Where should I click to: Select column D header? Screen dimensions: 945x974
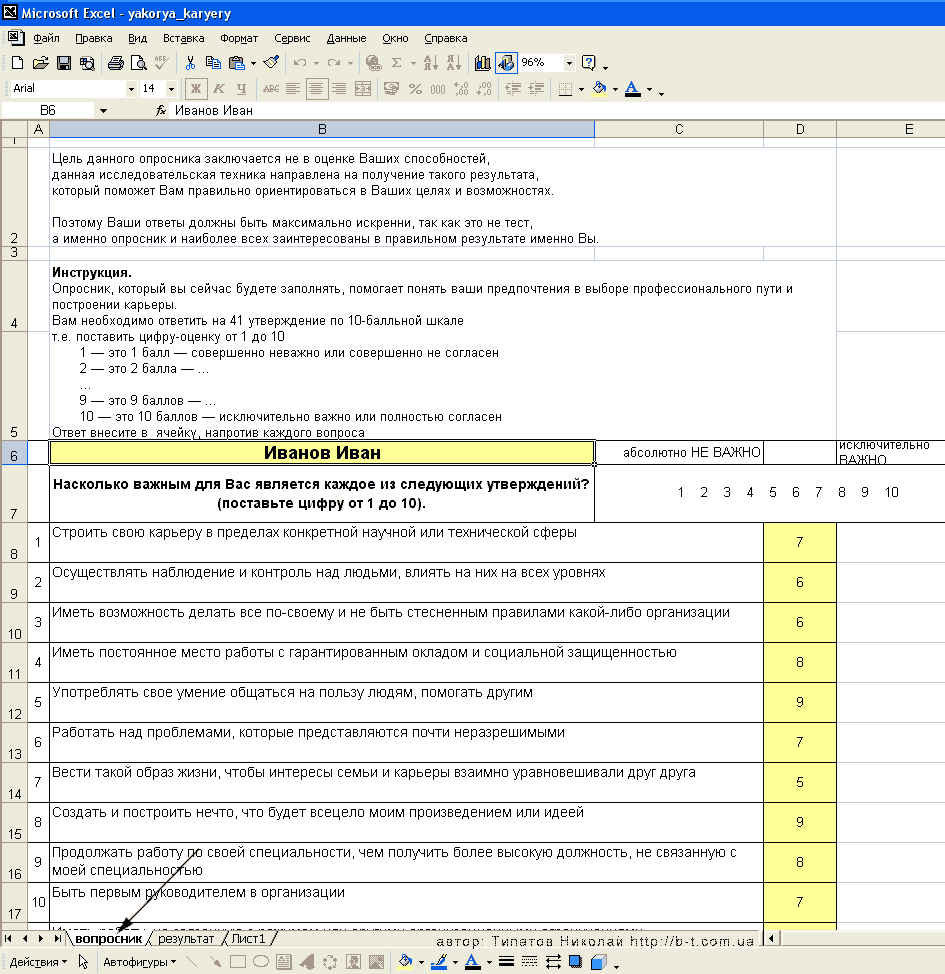[800, 129]
